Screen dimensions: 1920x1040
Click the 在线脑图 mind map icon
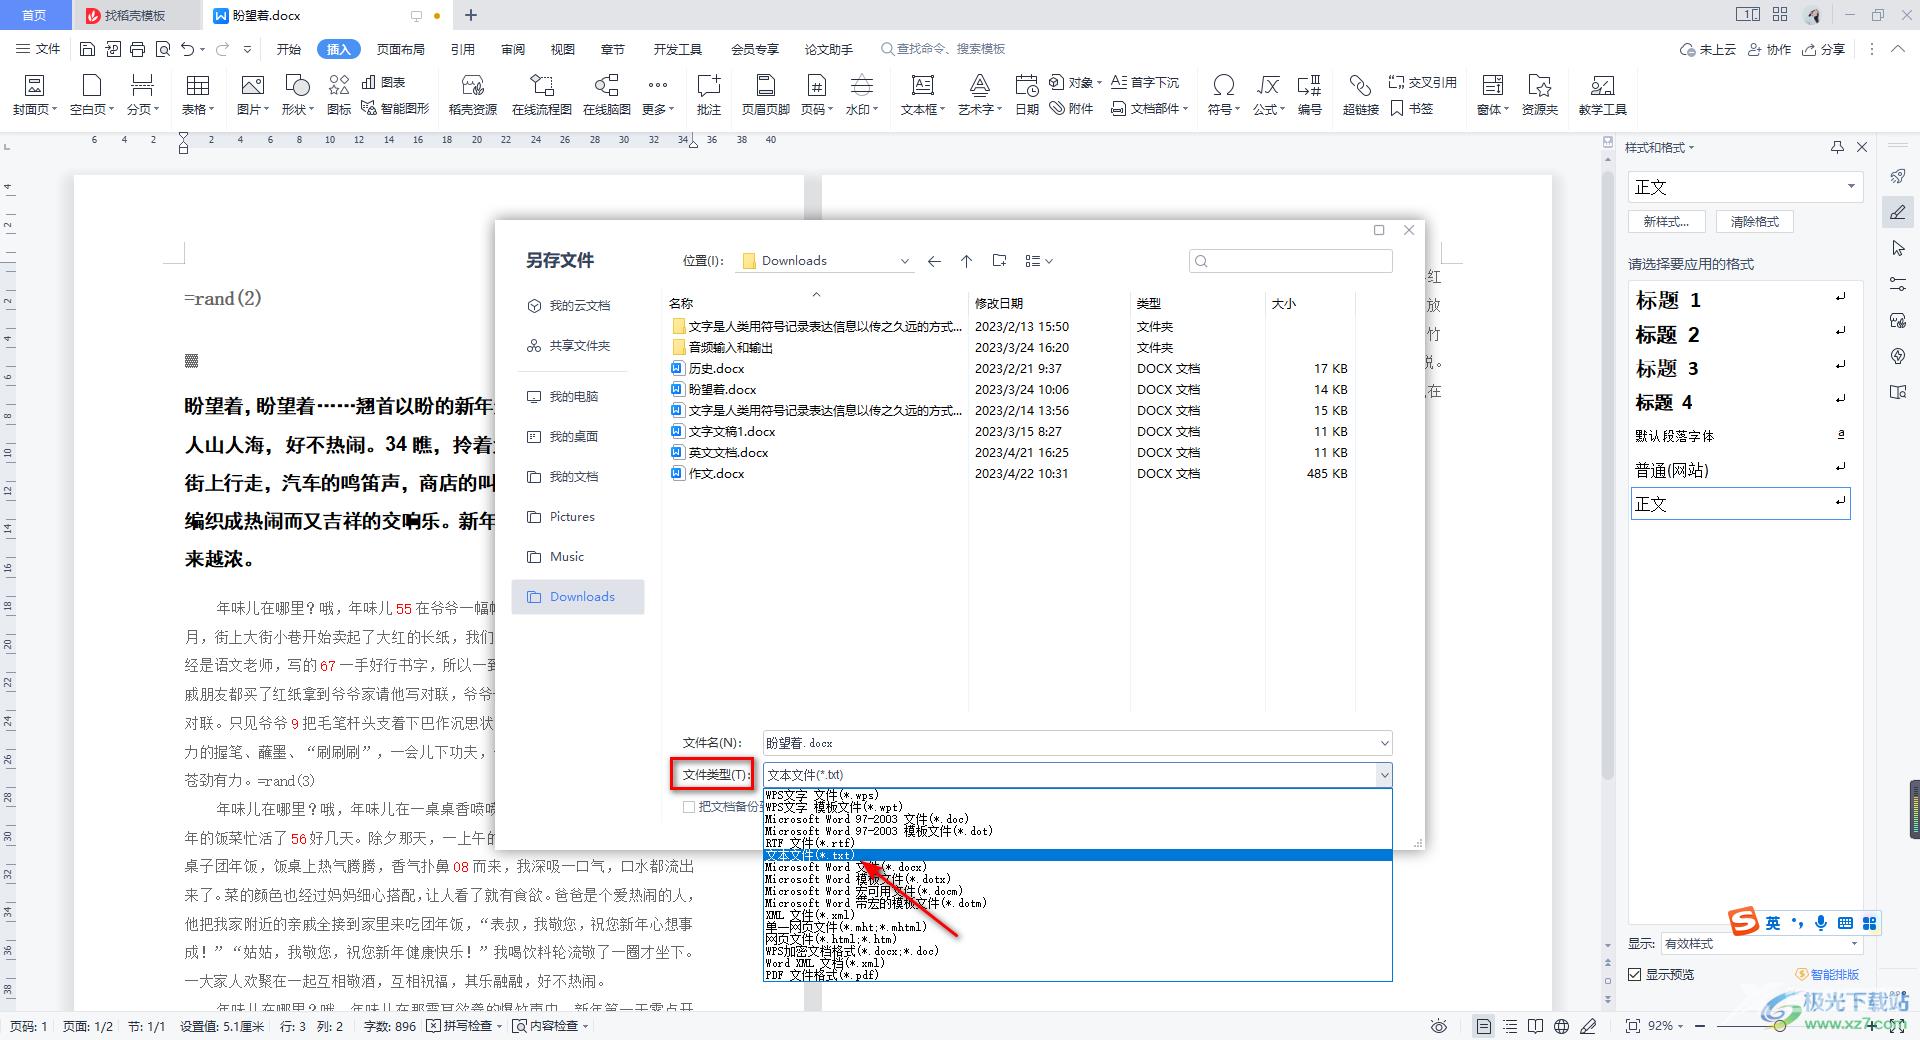coord(606,85)
